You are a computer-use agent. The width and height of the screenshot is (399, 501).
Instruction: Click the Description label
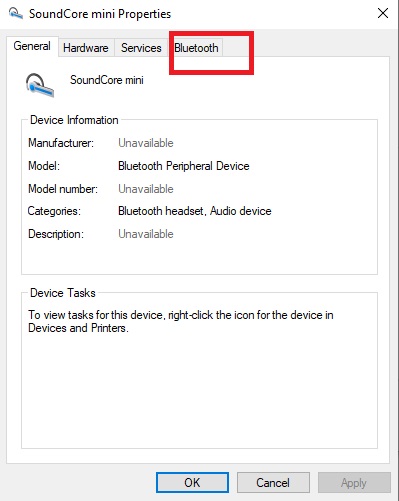56,234
